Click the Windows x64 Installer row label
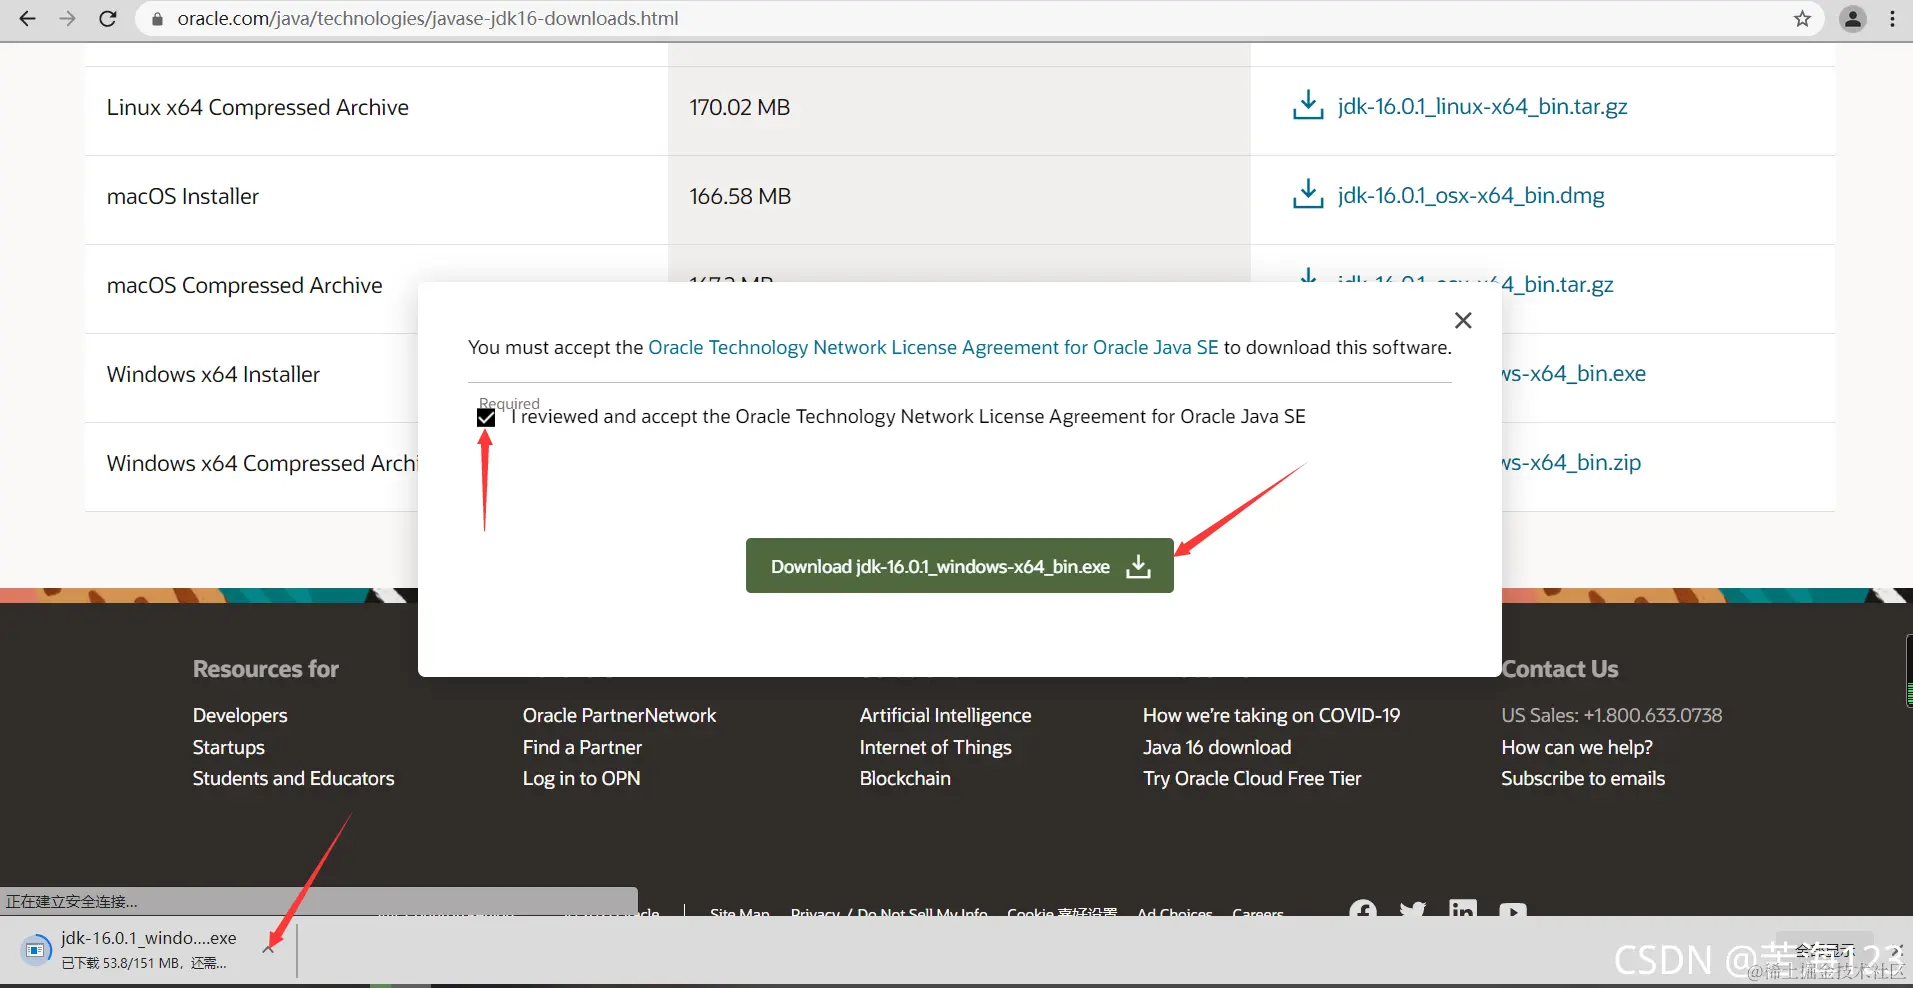 pyautogui.click(x=213, y=374)
